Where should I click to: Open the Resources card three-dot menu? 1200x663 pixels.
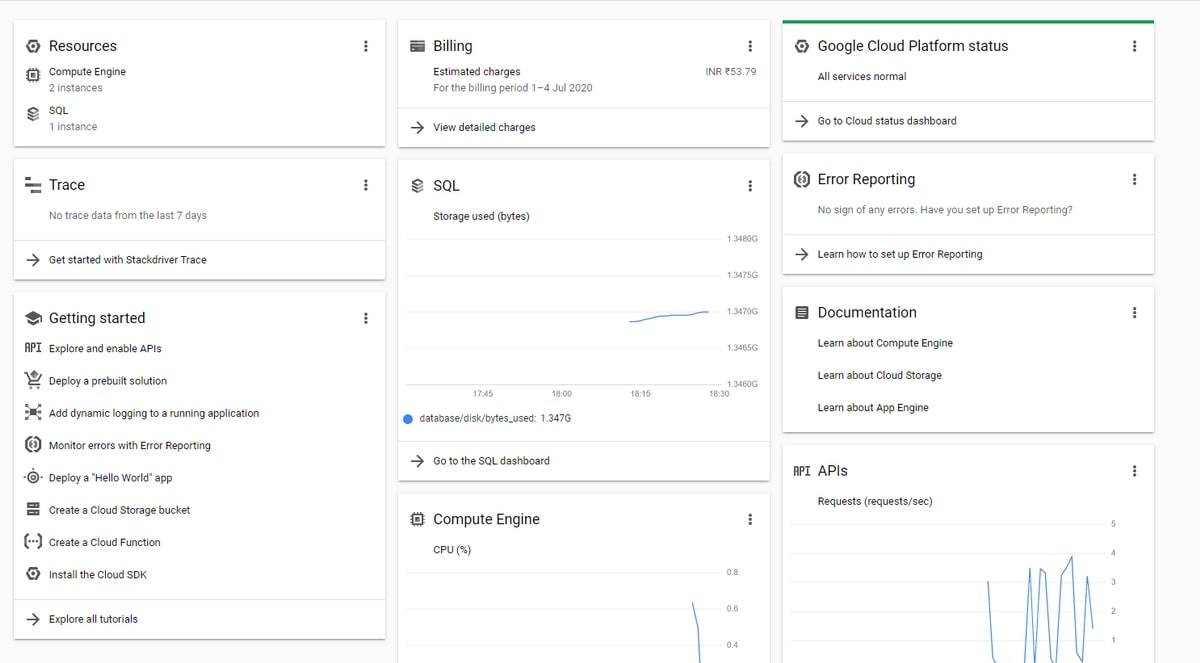[366, 46]
